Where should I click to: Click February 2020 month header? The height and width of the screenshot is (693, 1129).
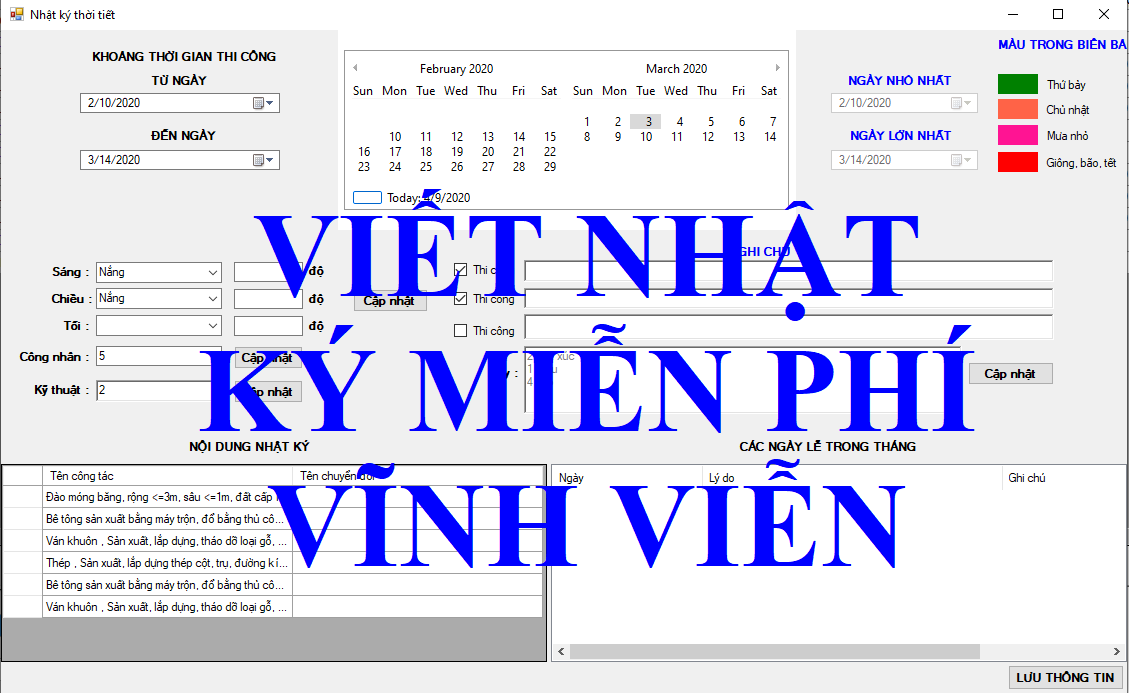click(x=456, y=68)
